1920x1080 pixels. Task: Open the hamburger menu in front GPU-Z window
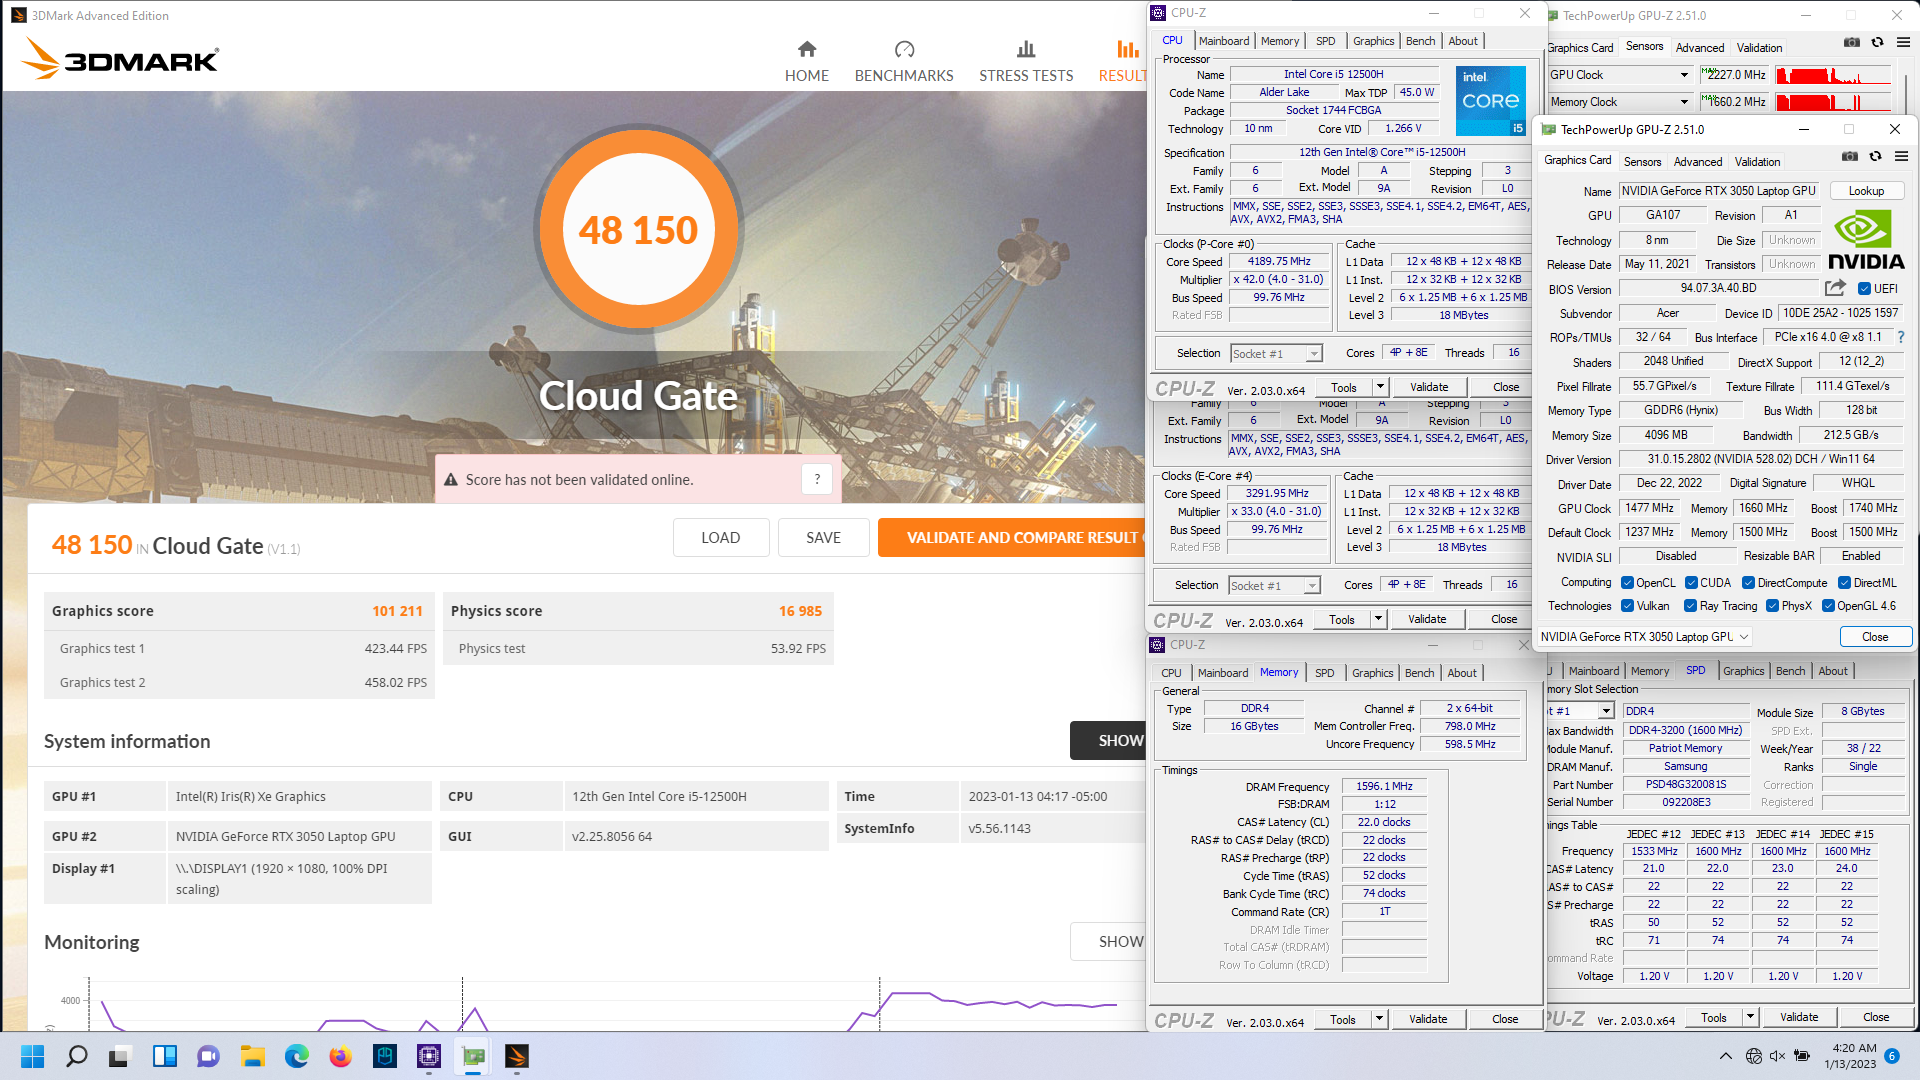coord(1901,157)
